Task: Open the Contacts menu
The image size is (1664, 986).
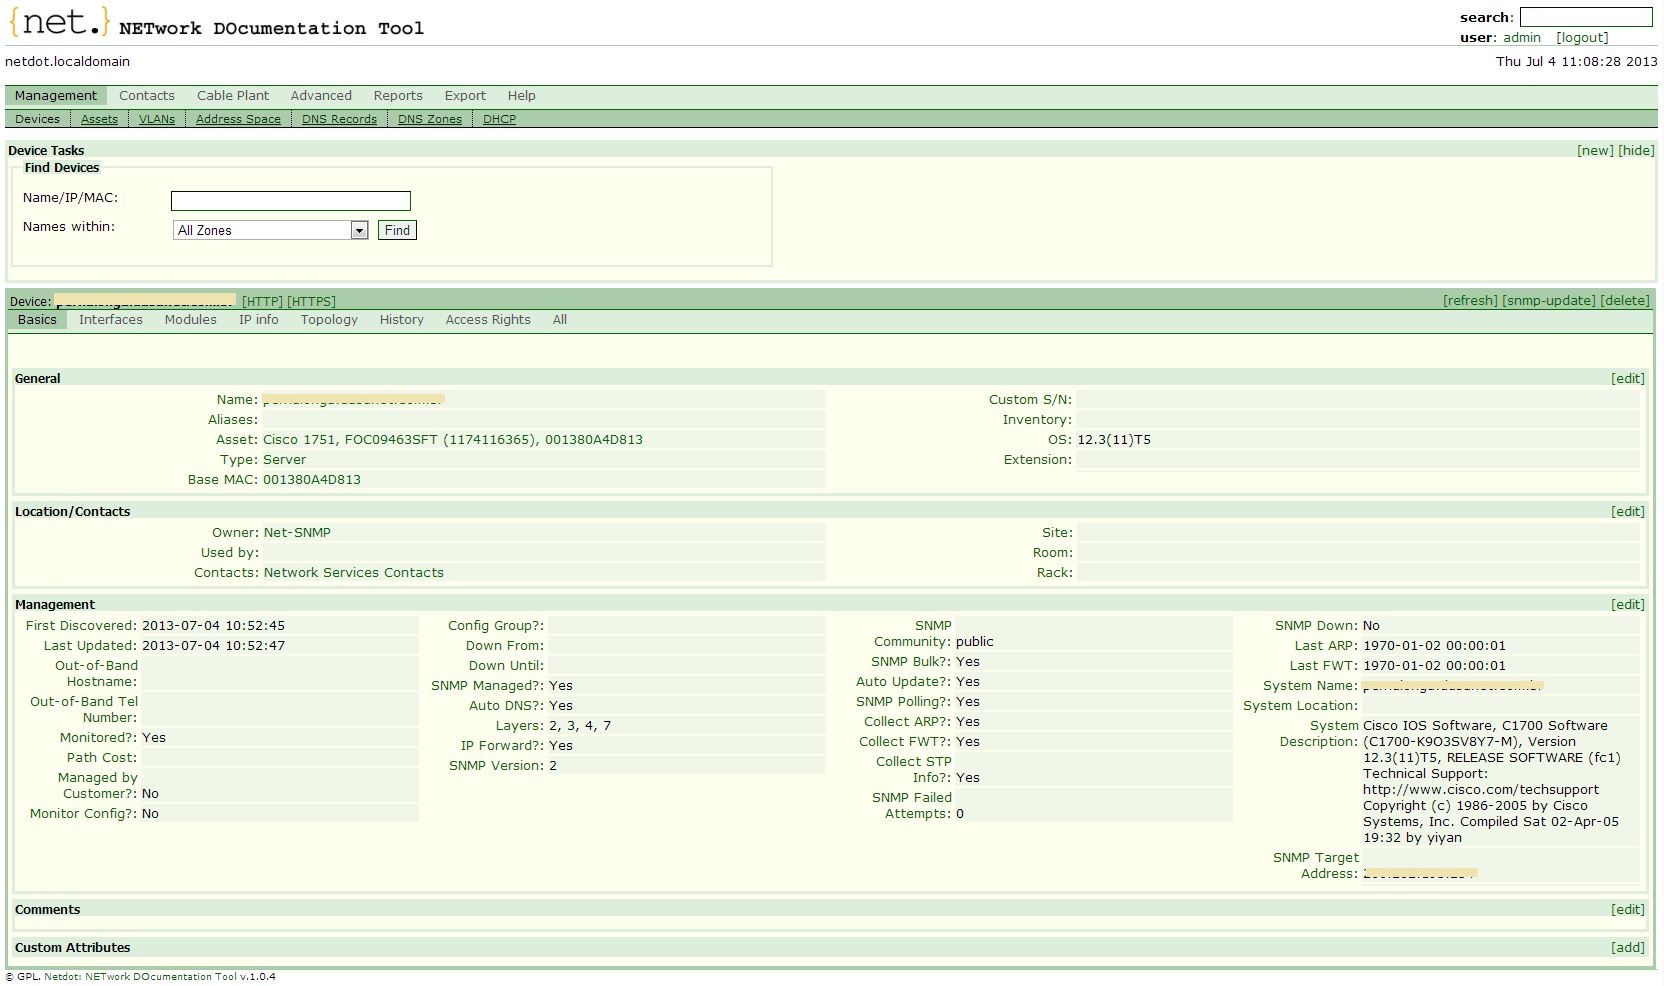Action: pos(146,95)
